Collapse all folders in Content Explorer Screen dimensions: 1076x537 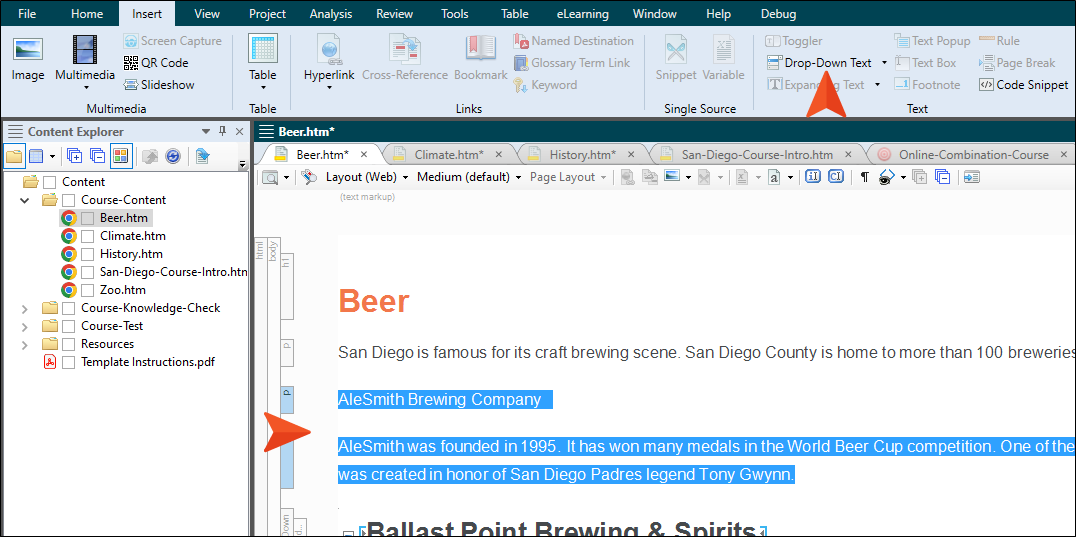coord(97,156)
